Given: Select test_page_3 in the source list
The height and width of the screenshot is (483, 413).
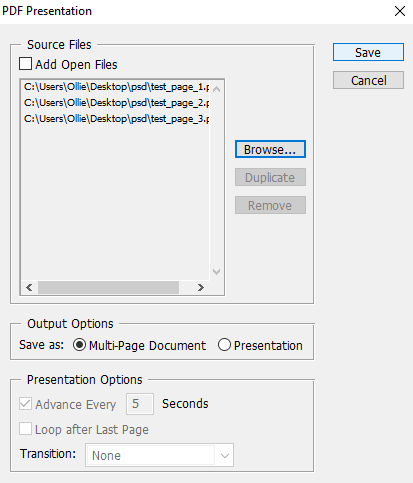Looking at the screenshot, I should coord(116,119).
